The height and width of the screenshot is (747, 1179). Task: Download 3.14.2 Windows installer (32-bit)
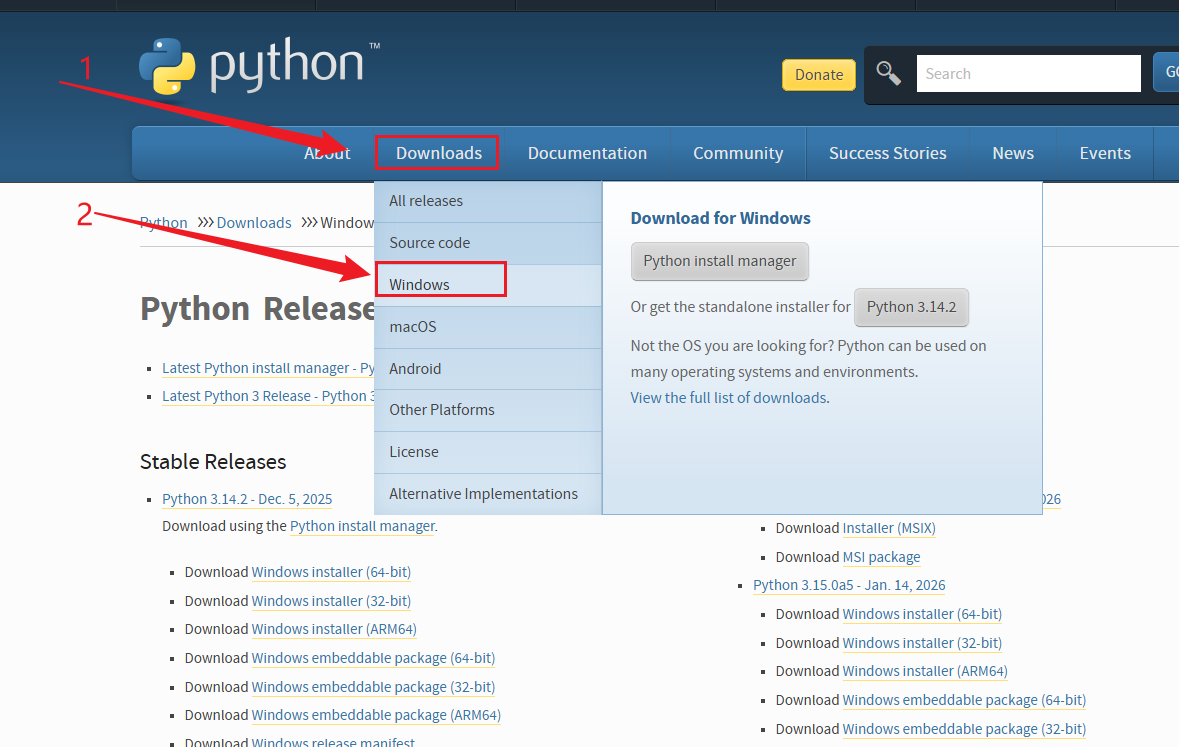331,601
